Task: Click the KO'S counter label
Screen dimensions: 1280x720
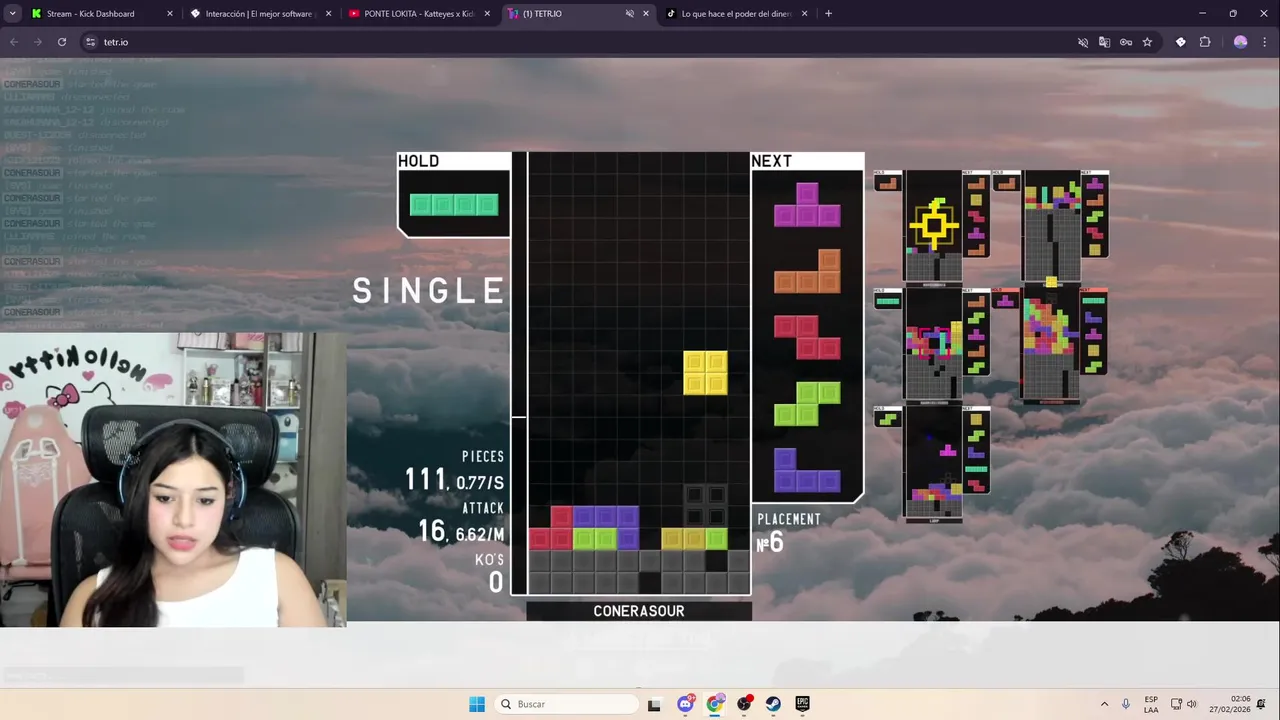Action: tap(490, 560)
